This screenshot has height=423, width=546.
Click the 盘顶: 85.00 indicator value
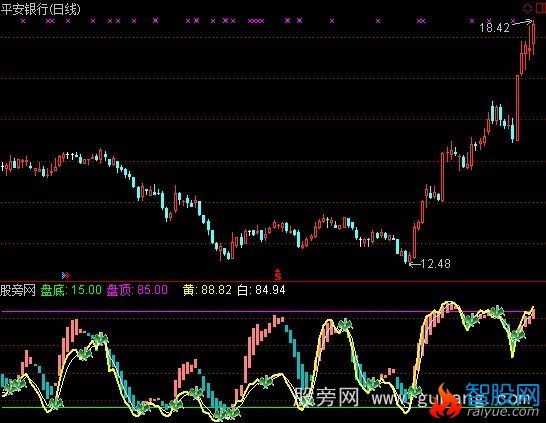click(137, 290)
